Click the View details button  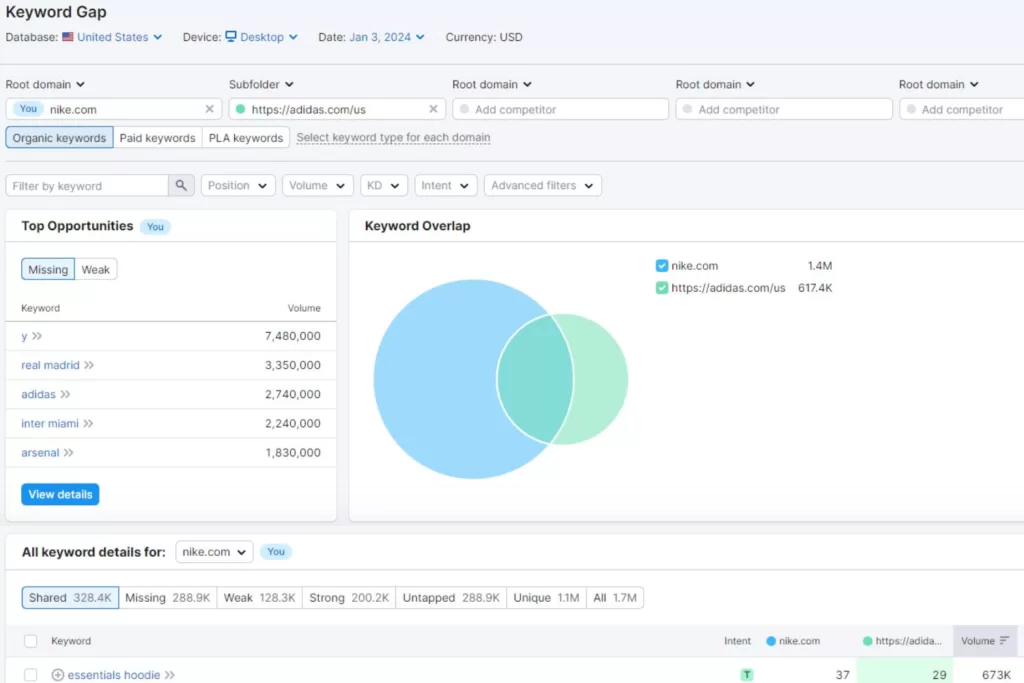pyautogui.click(x=59, y=493)
